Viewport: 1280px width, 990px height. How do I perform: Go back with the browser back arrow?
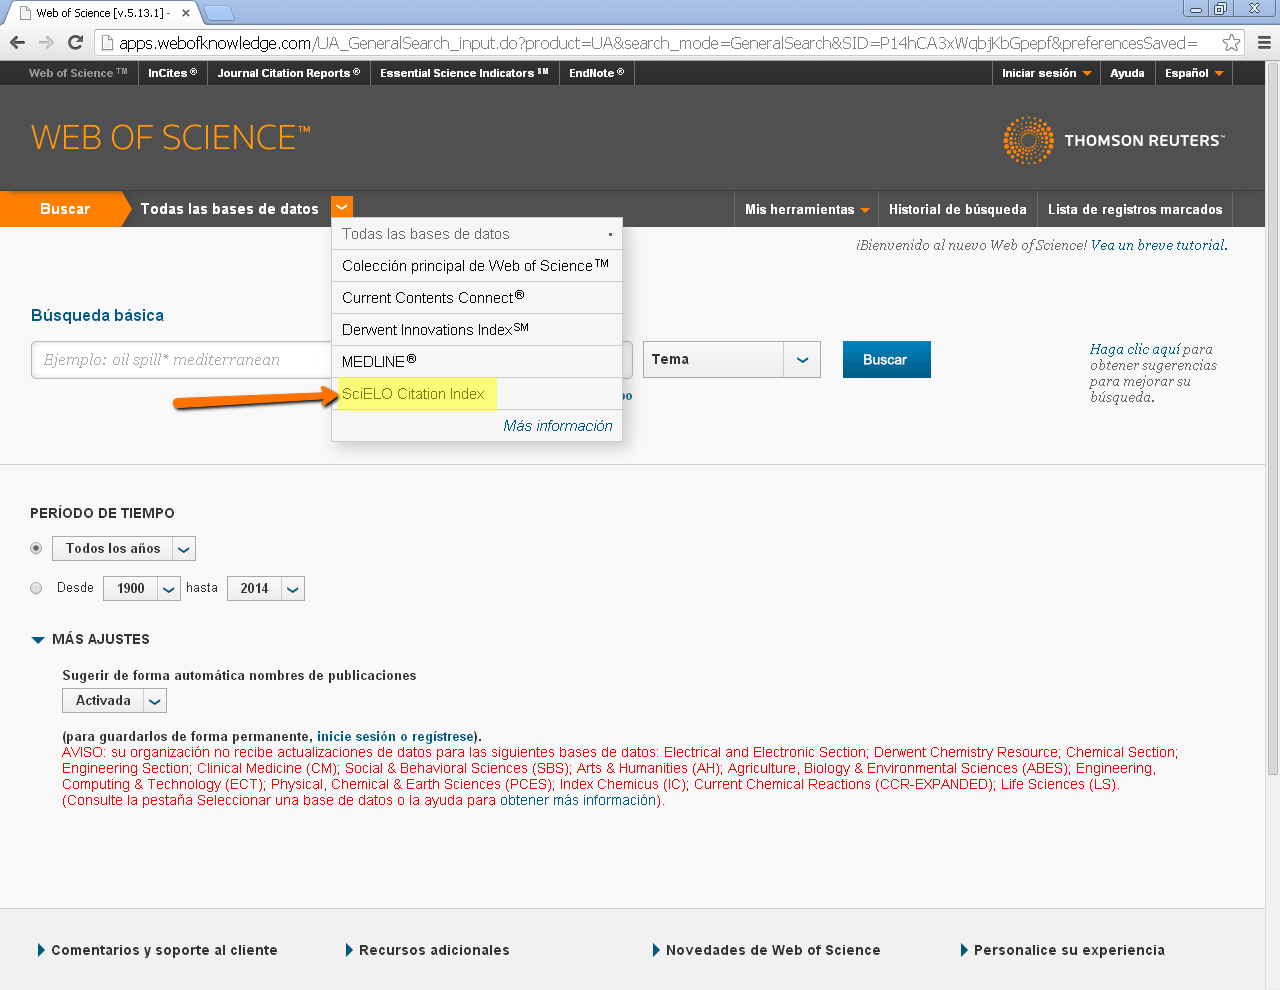point(17,42)
